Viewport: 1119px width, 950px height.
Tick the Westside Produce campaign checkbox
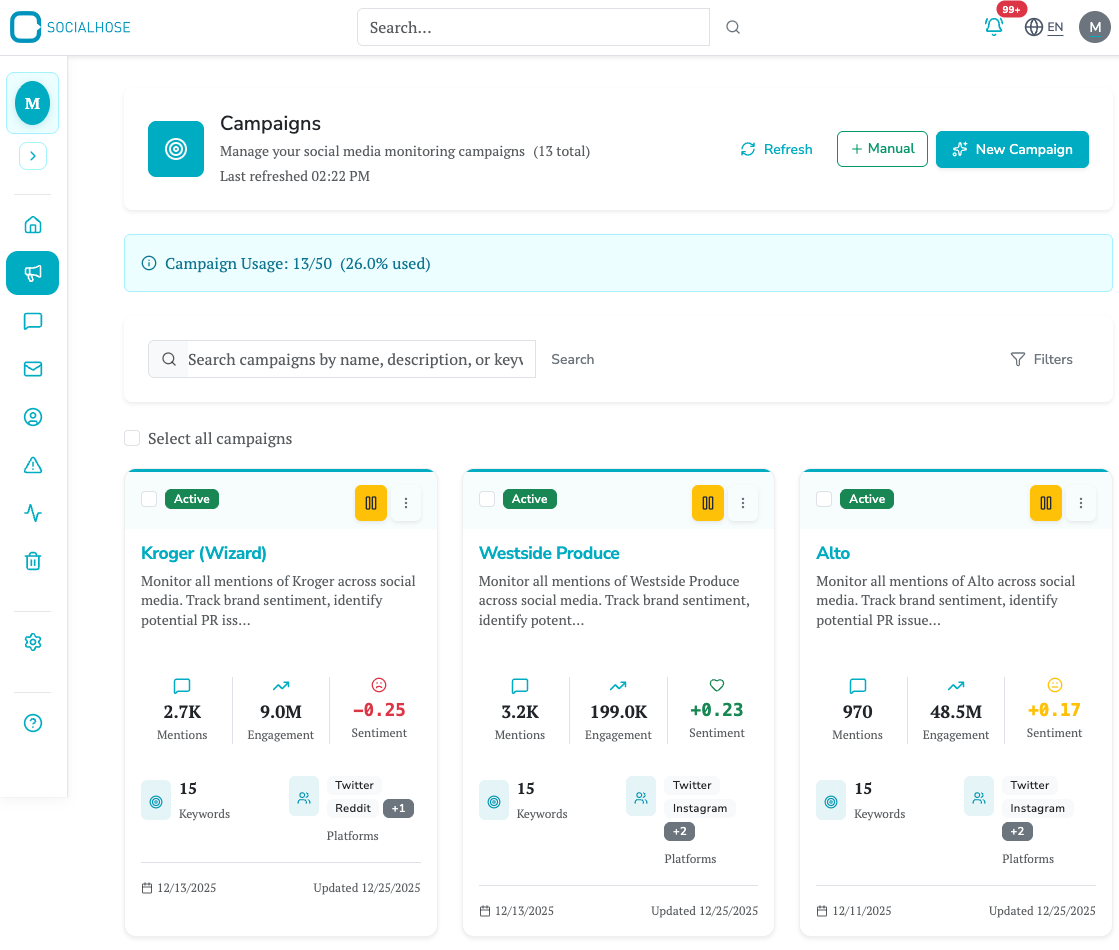pos(487,499)
